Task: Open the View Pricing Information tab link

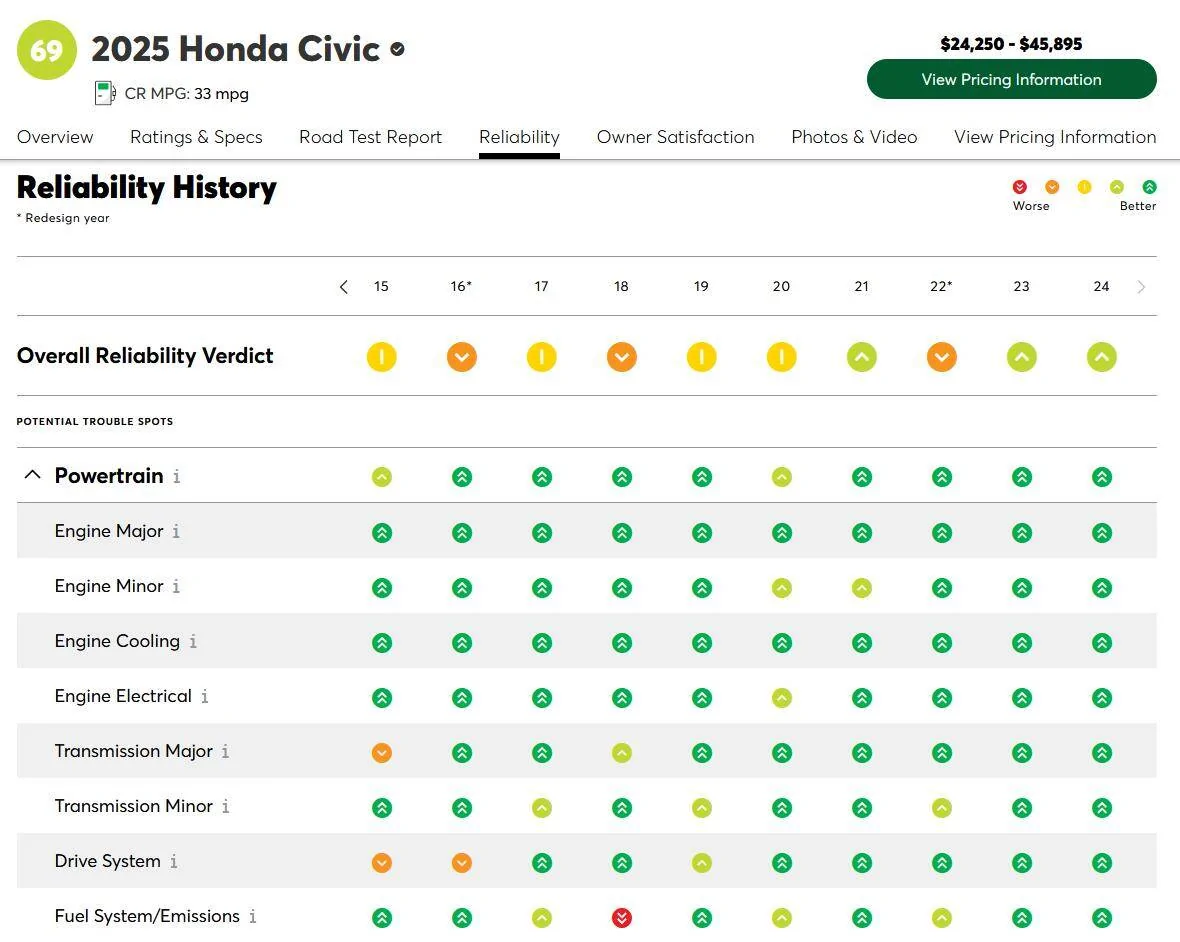Action: [1055, 137]
